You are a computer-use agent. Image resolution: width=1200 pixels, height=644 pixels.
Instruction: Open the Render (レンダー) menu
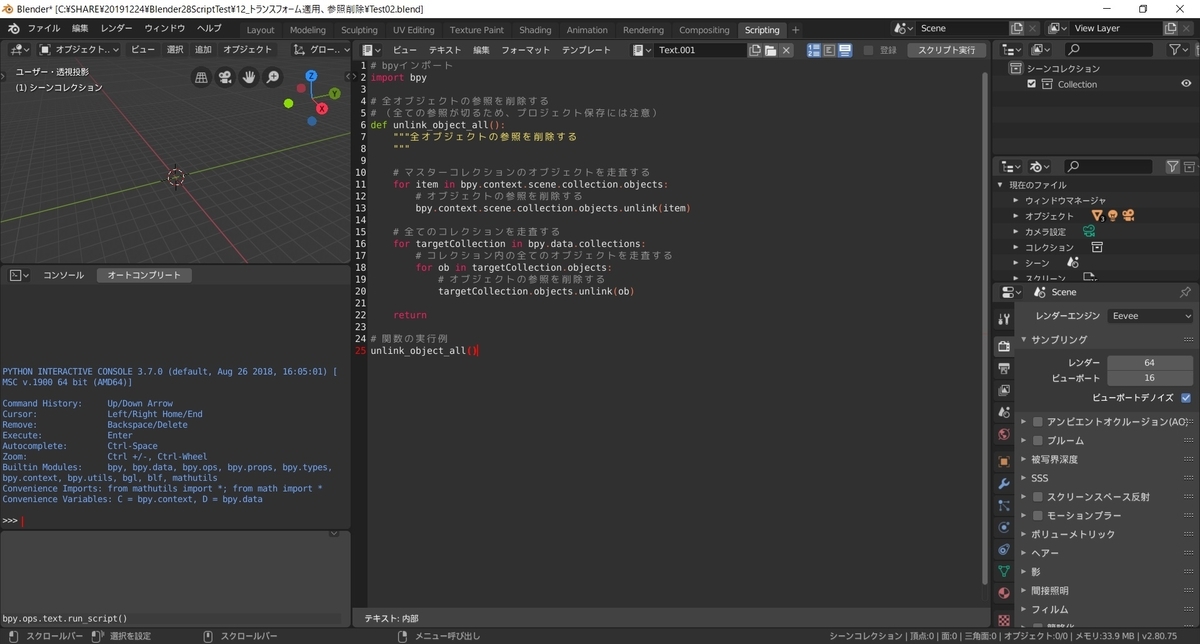(116, 29)
